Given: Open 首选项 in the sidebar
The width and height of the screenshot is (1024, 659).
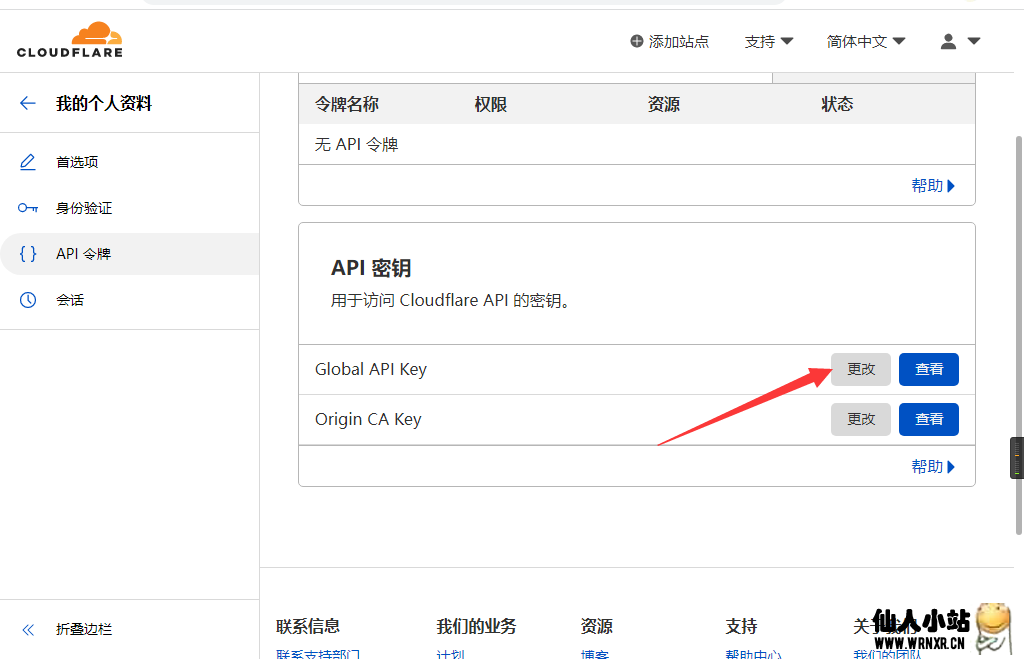Looking at the screenshot, I should coord(77,162).
